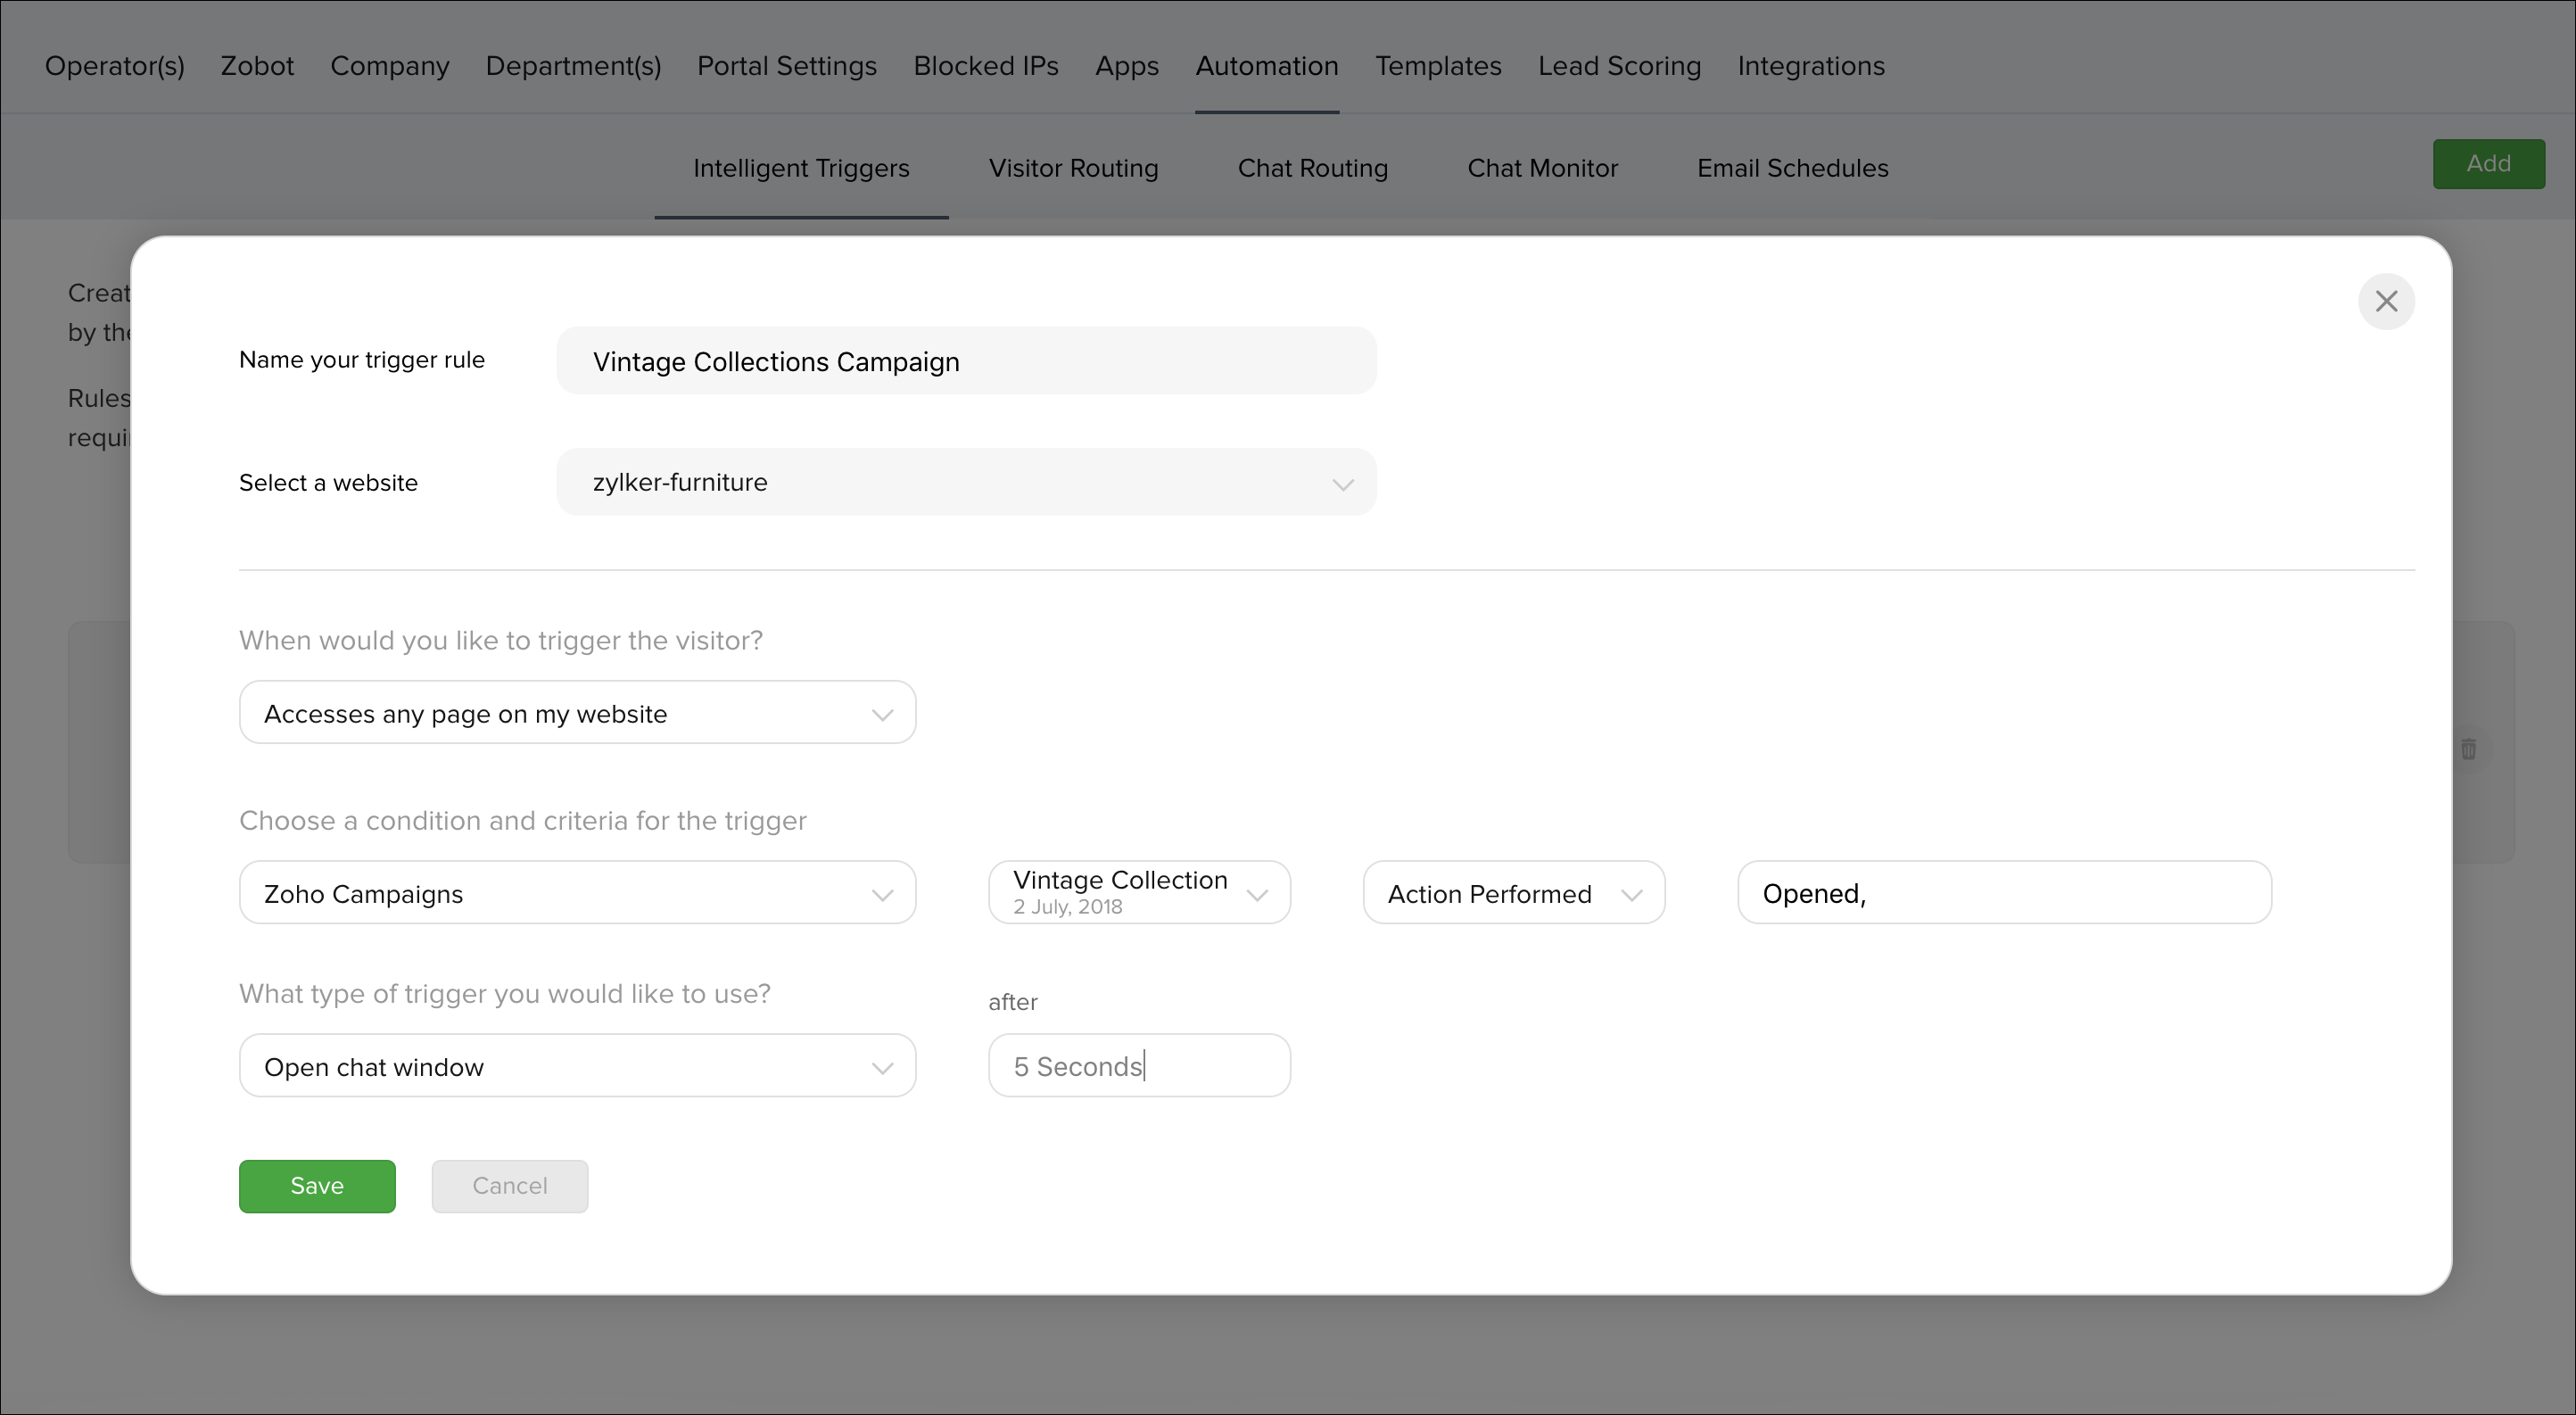Image resolution: width=2576 pixels, height=1415 pixels.
Task: Go to Portal Settings tab
Action: (787, 66)
